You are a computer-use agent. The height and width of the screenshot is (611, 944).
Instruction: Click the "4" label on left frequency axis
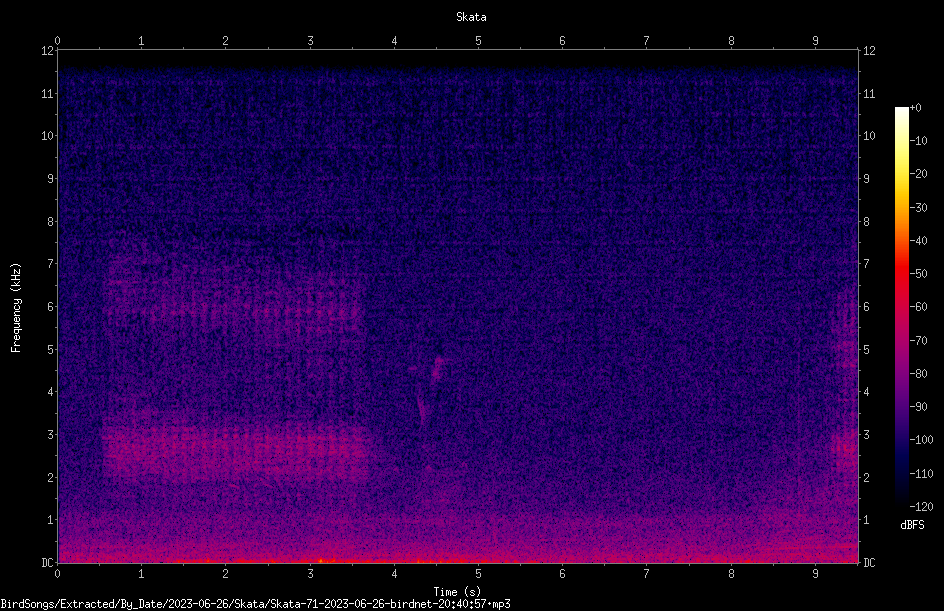(51, 392)
